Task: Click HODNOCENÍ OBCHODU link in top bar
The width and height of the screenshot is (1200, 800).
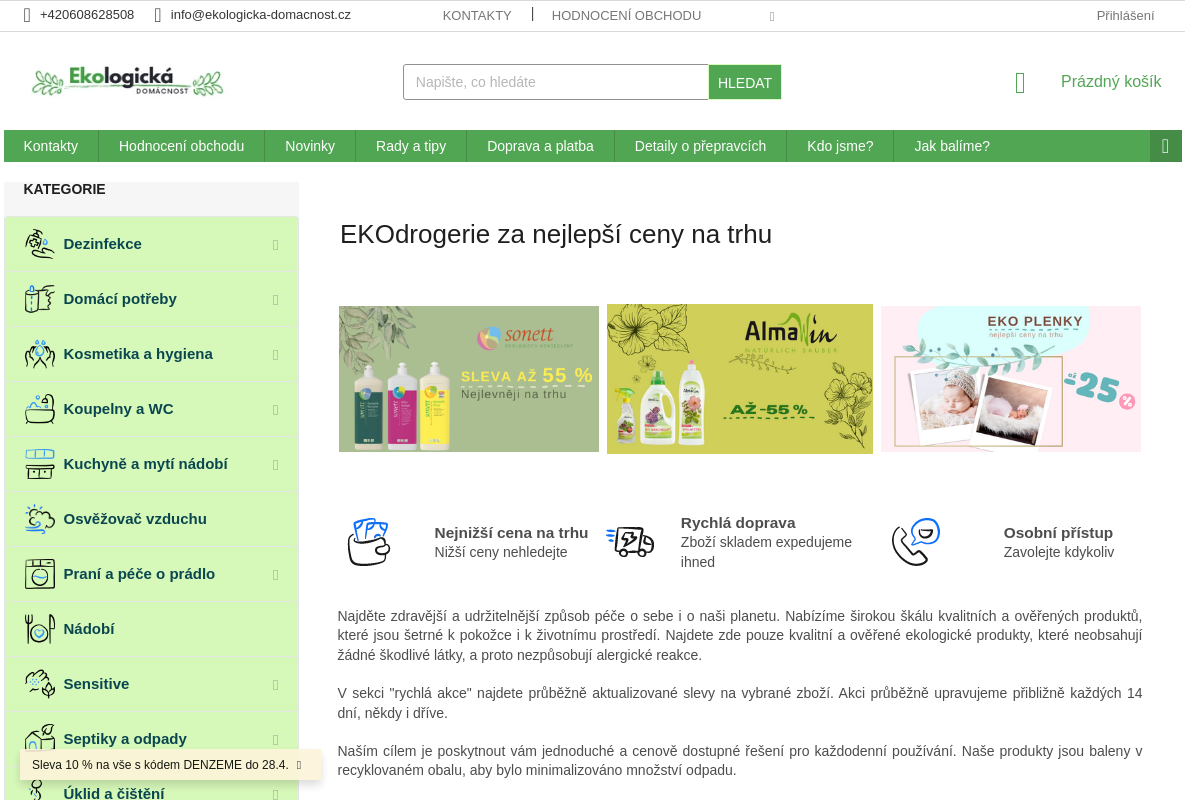Action: 626,15
